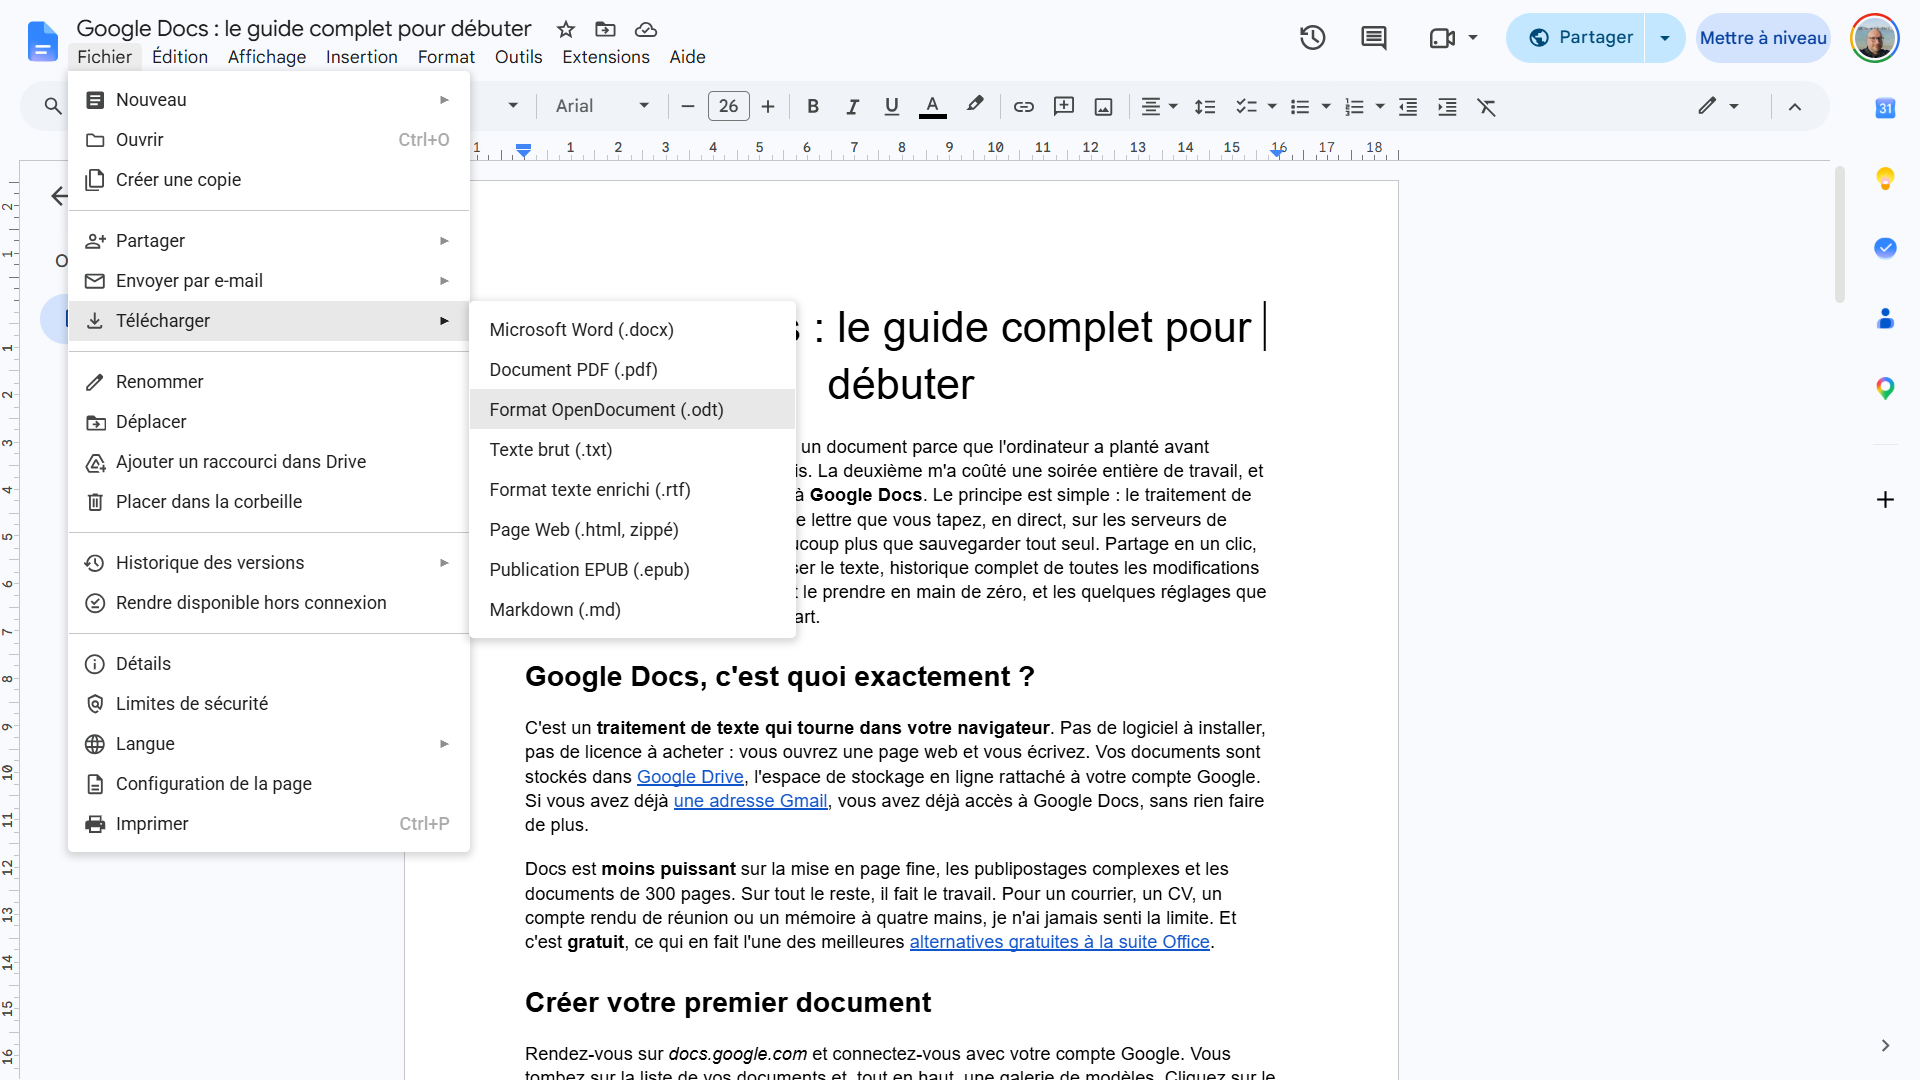
Task: Download as Microsoft Word (.docx)
Action: click(632, 329)
